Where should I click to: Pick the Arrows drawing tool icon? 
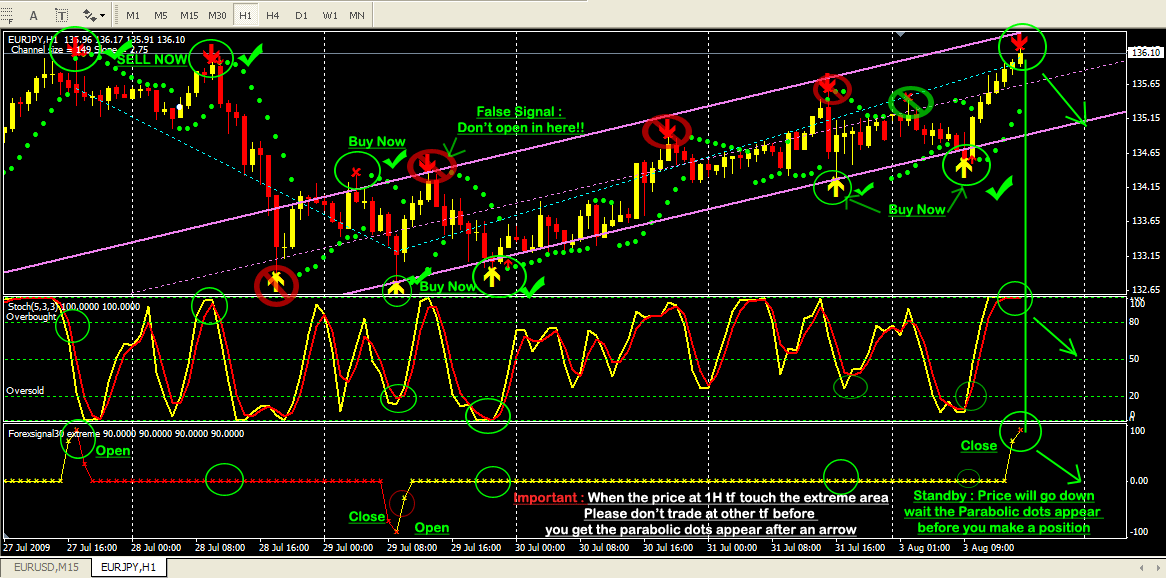coord(91,15)
